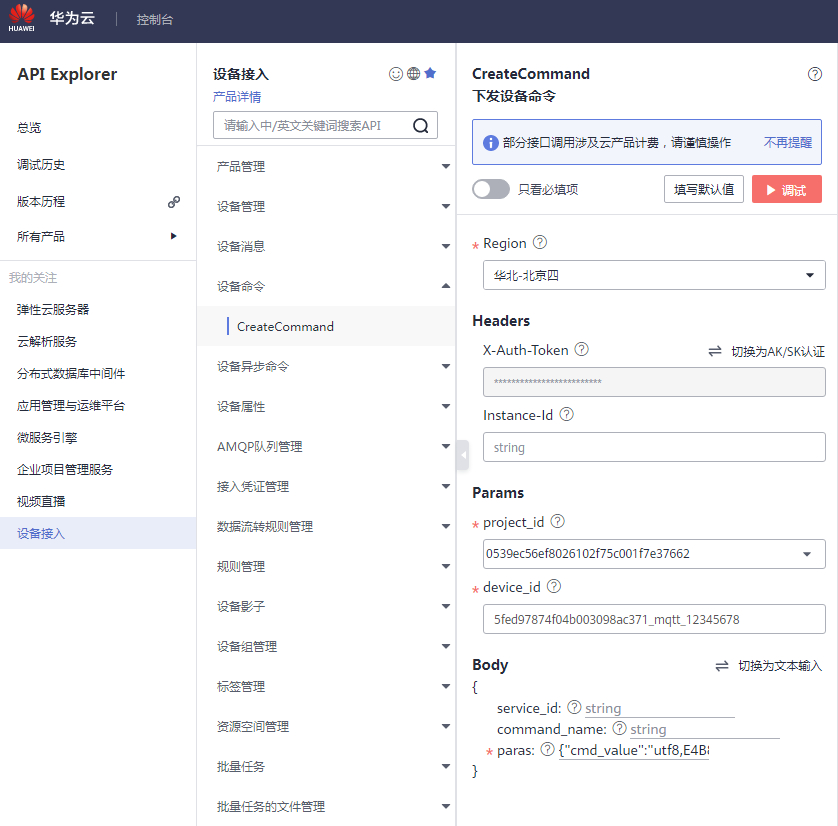Click the help icon beside X-Auth-Token

click(581, 349)
